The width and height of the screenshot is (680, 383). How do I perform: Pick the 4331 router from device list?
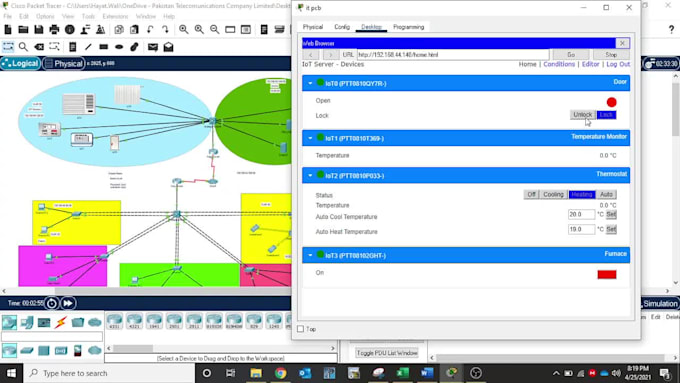pos(114,321)
